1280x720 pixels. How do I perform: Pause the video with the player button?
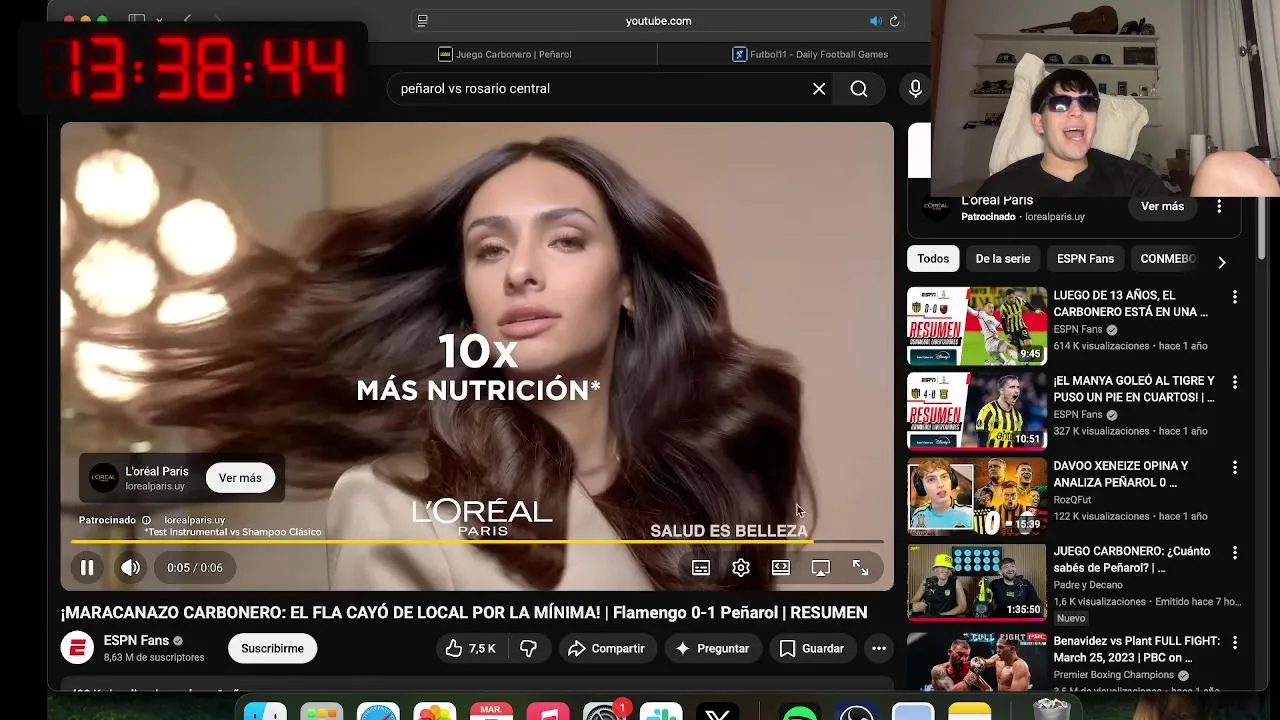pyautogui.click(x=87, y=568)
